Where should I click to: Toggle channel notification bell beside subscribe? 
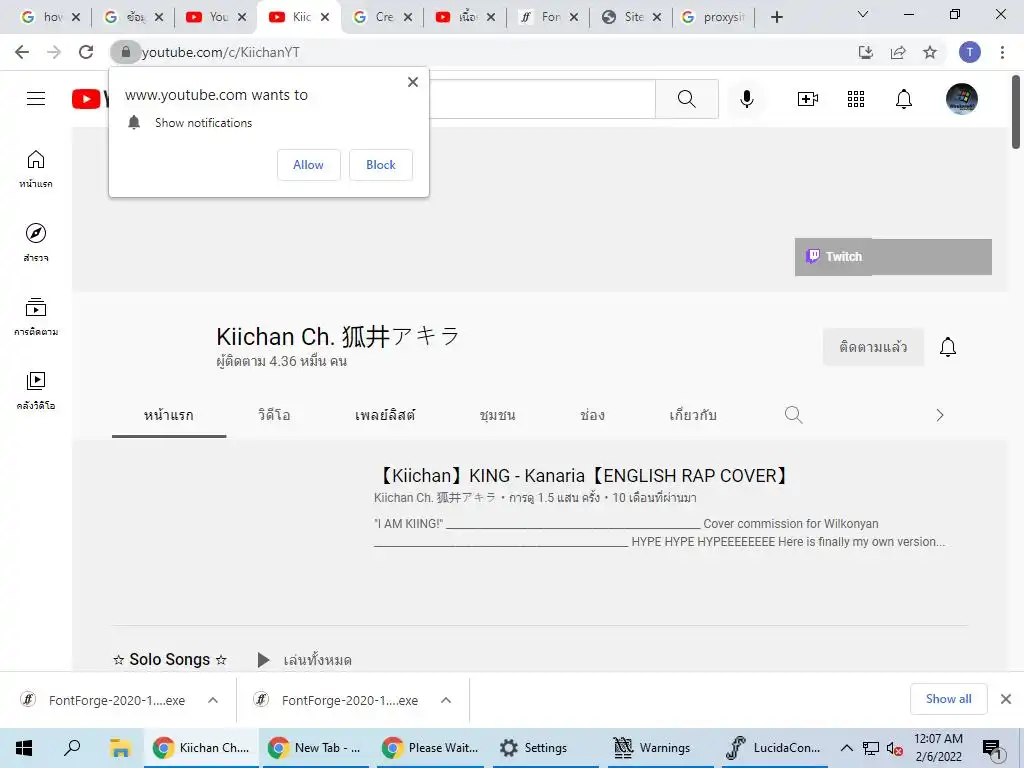point(948,347)
